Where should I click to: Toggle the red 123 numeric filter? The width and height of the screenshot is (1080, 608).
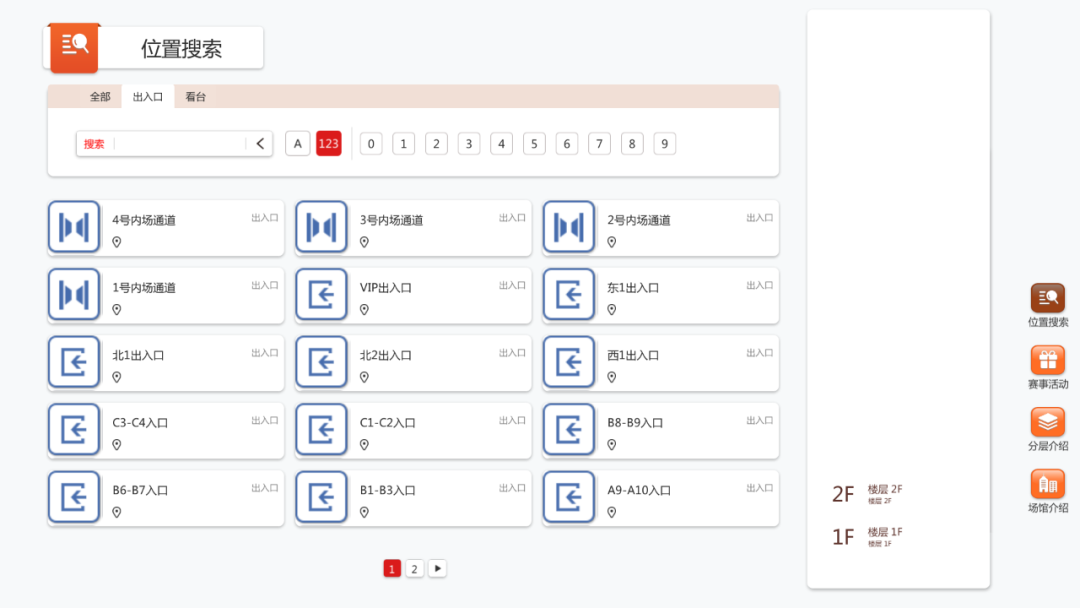[331, 143]
